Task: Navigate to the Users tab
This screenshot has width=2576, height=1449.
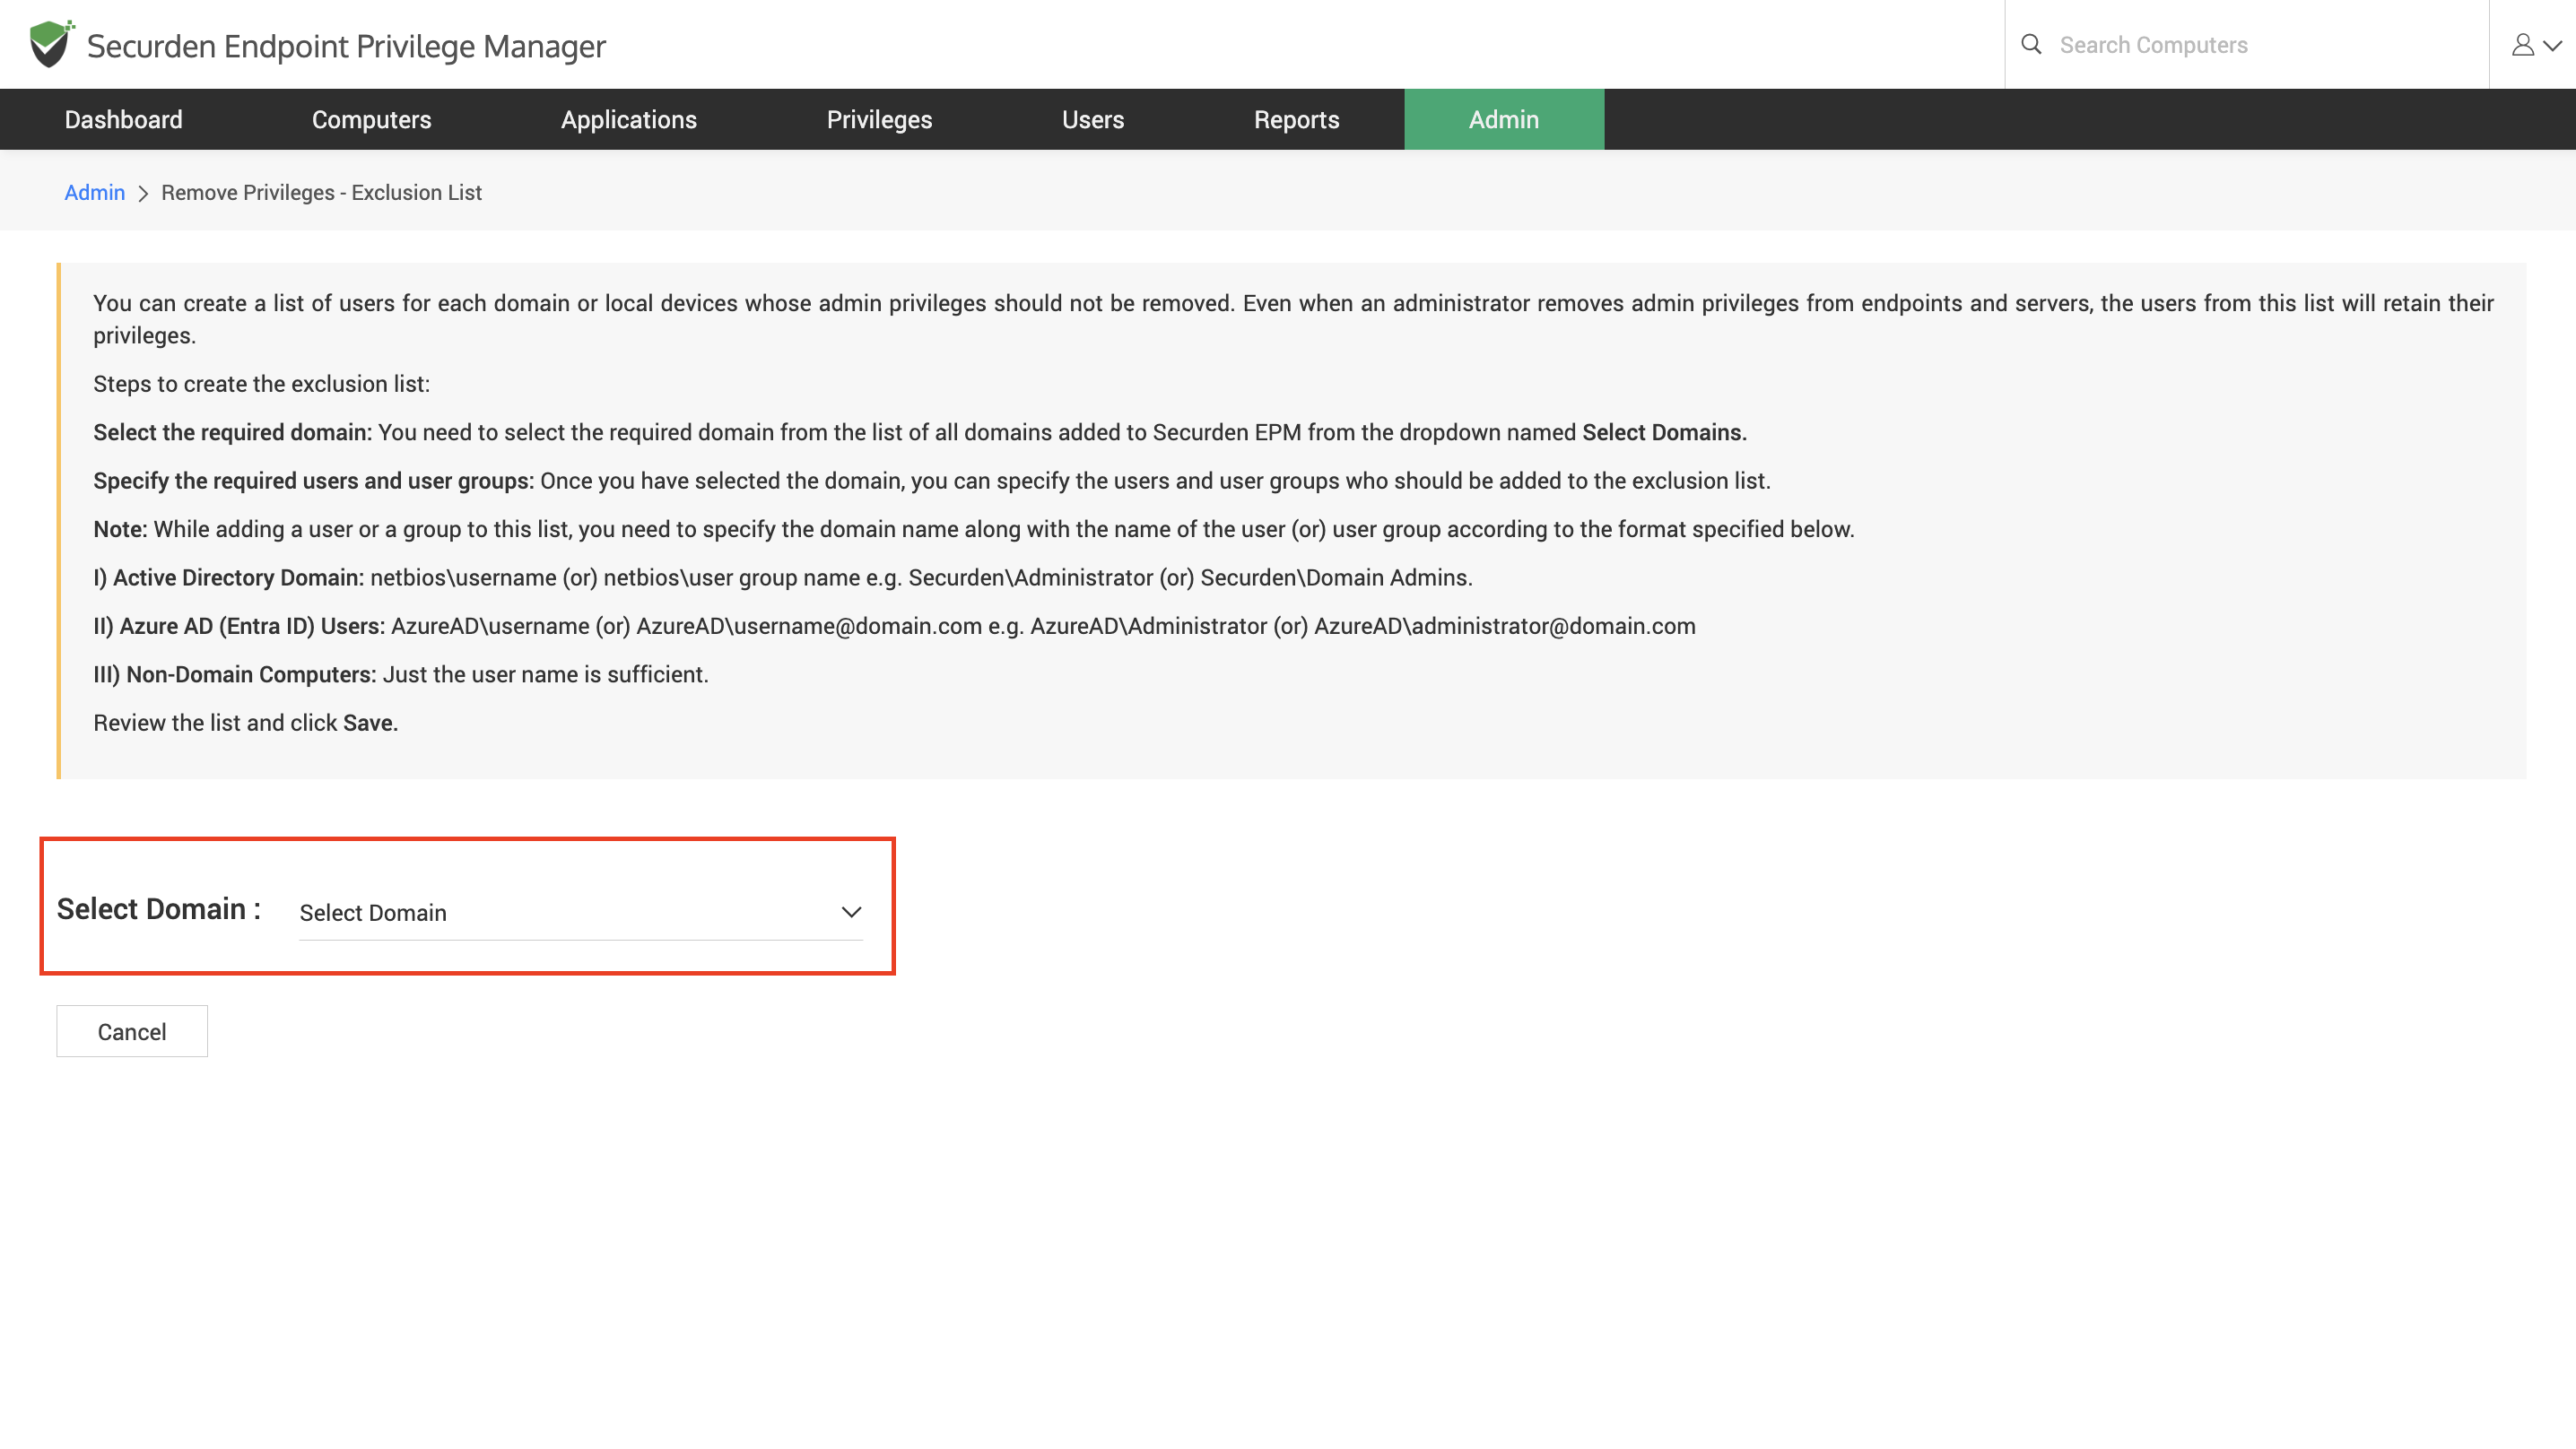Action: [1093, 119]
